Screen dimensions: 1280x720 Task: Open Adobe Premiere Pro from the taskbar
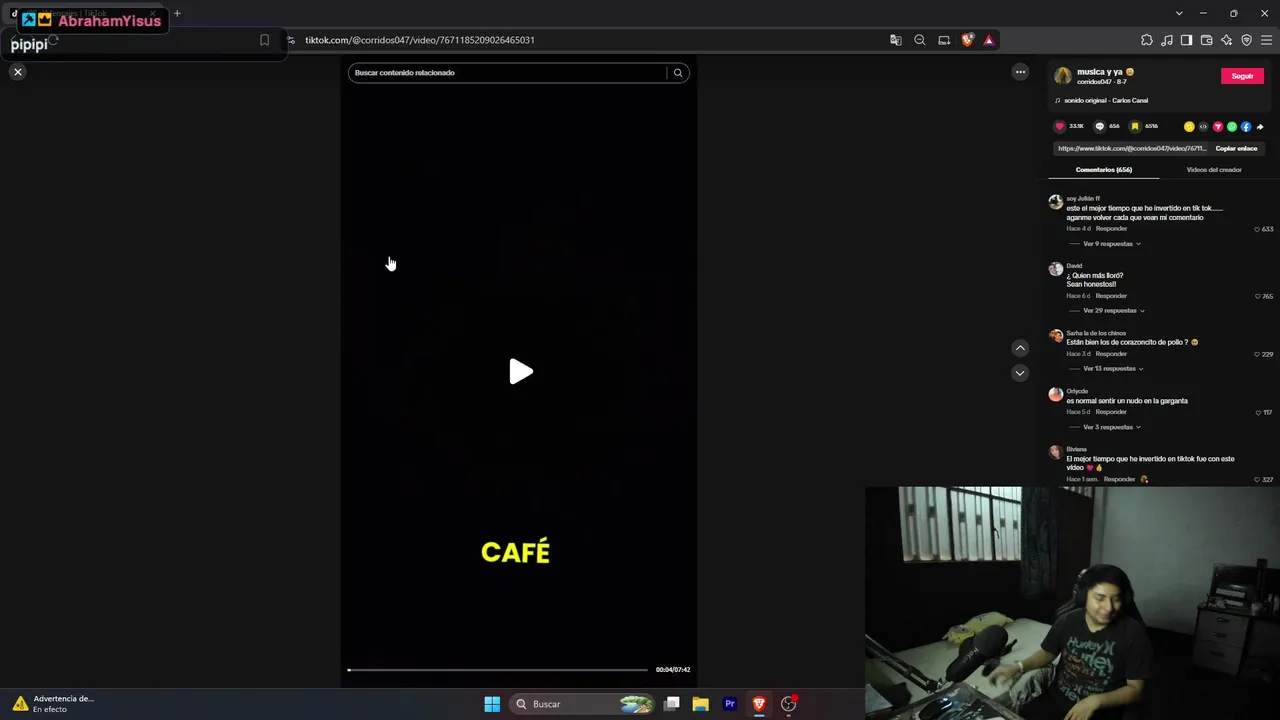(x=730, y=704)
